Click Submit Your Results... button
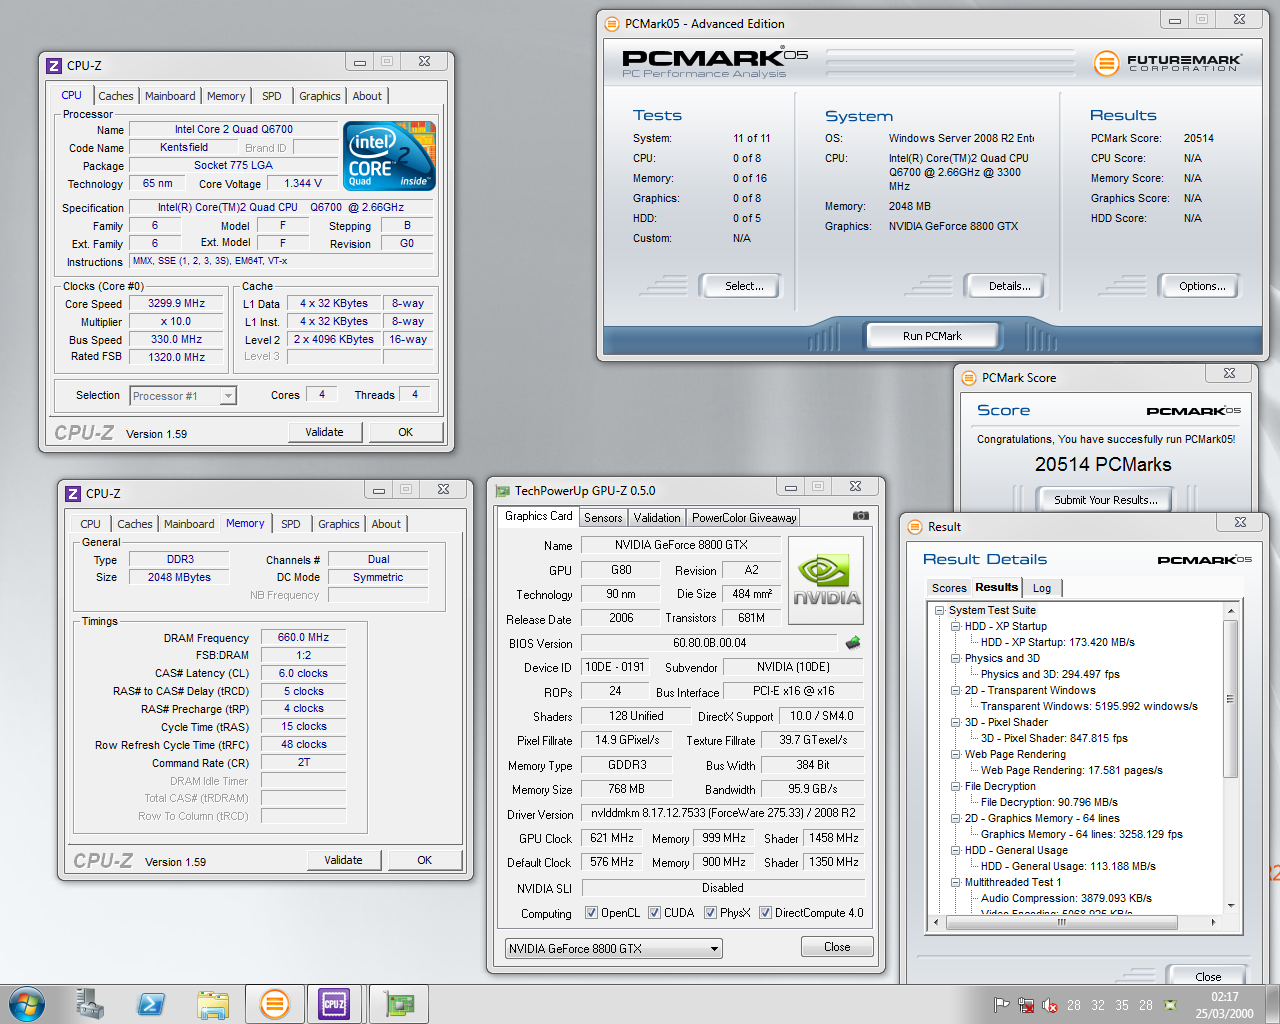This screenshot has height=1024, width=1280. [x=1105, y=500]
